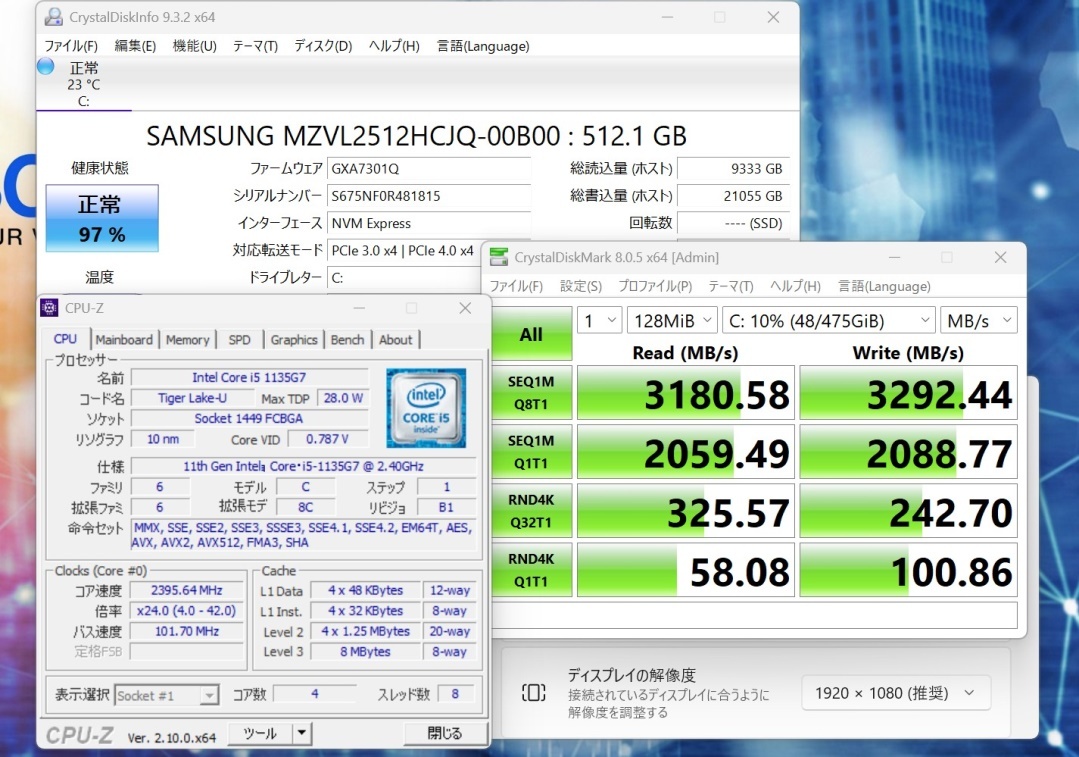Open the Socket #1 display selection combo box

click(x=167, y=694)
